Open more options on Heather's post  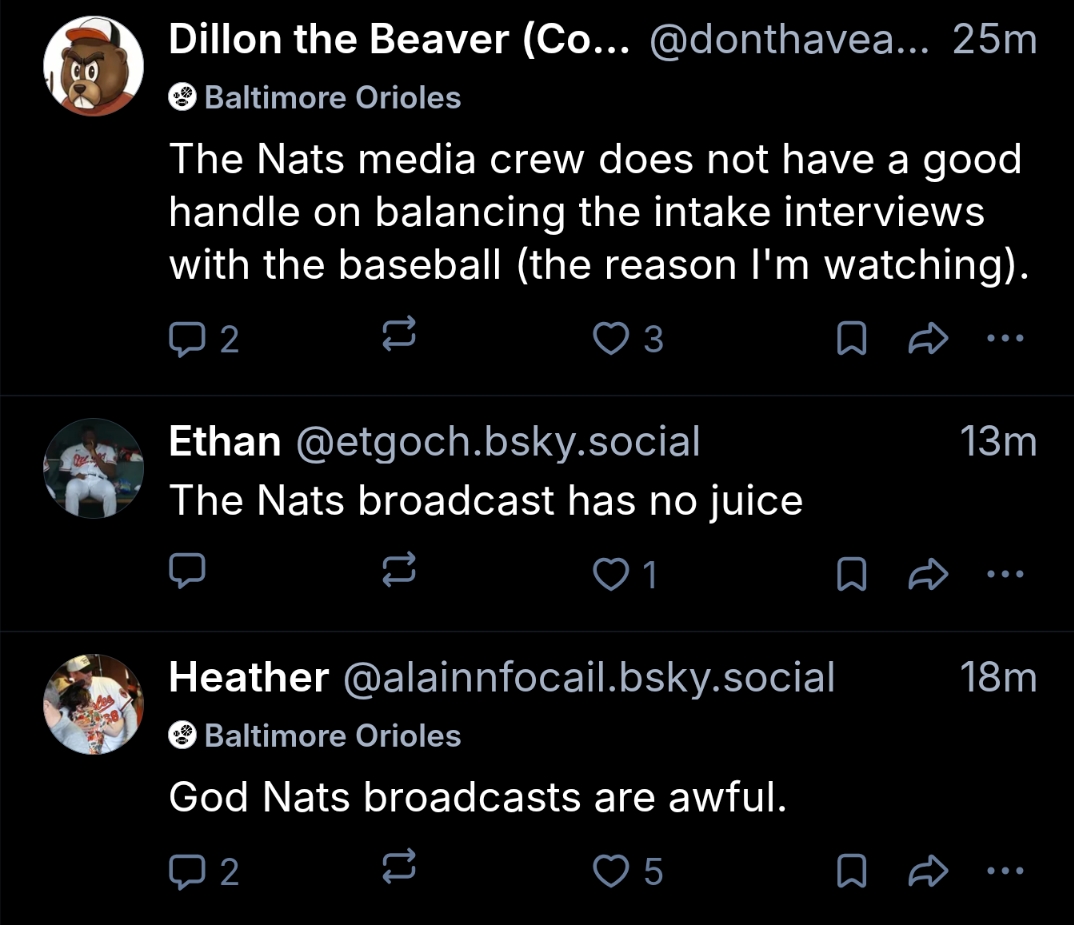coord(1004,870)
